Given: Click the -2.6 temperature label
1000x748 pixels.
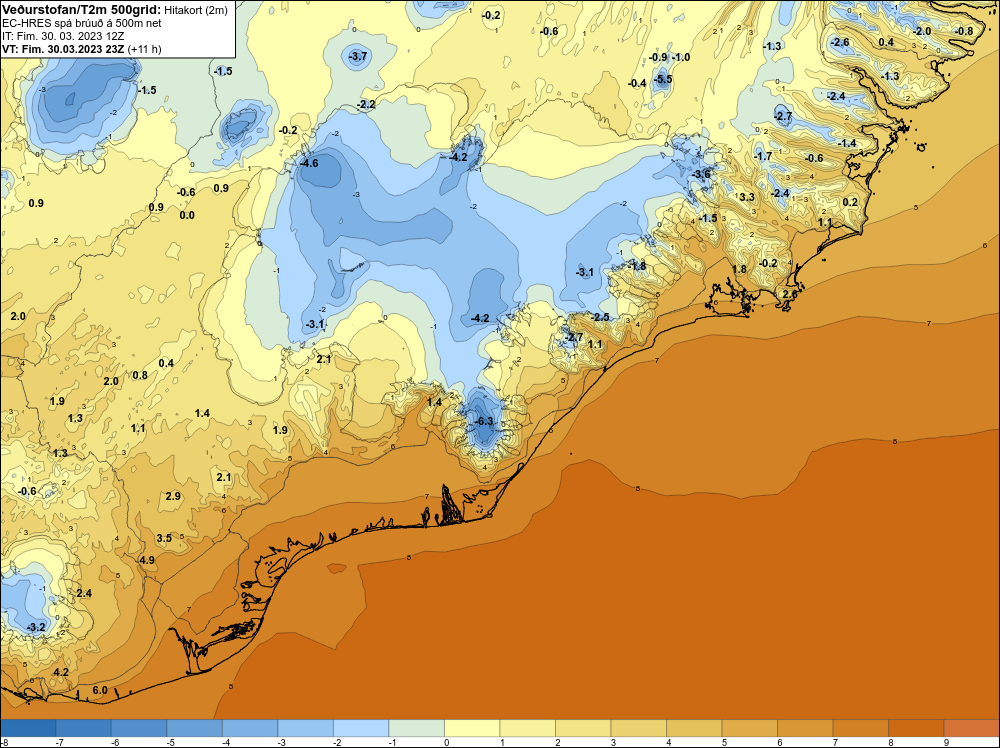Looking at the screenshot, I should 839,42.
